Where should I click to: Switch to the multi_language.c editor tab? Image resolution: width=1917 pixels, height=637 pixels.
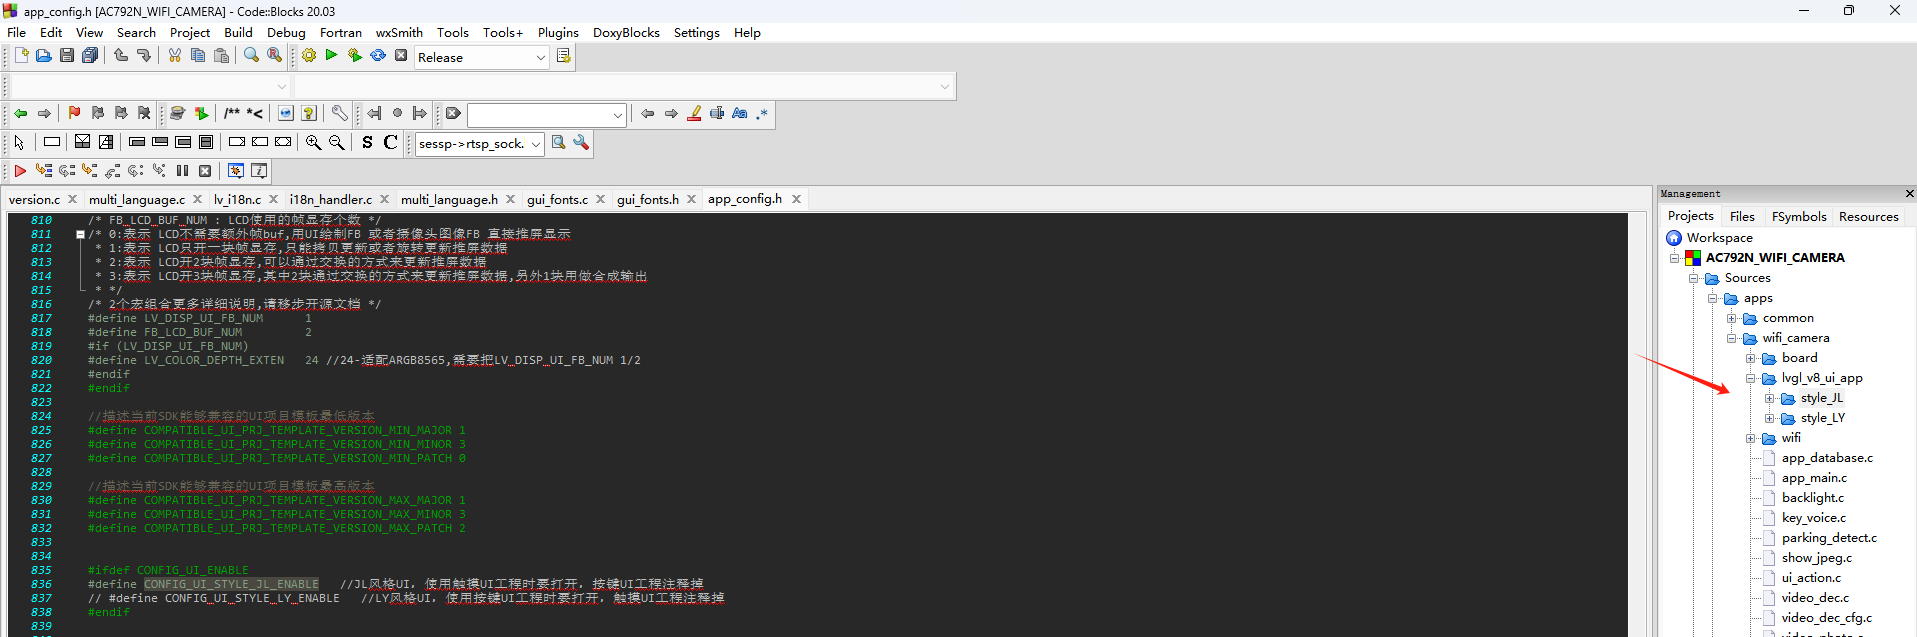(137, 199)
